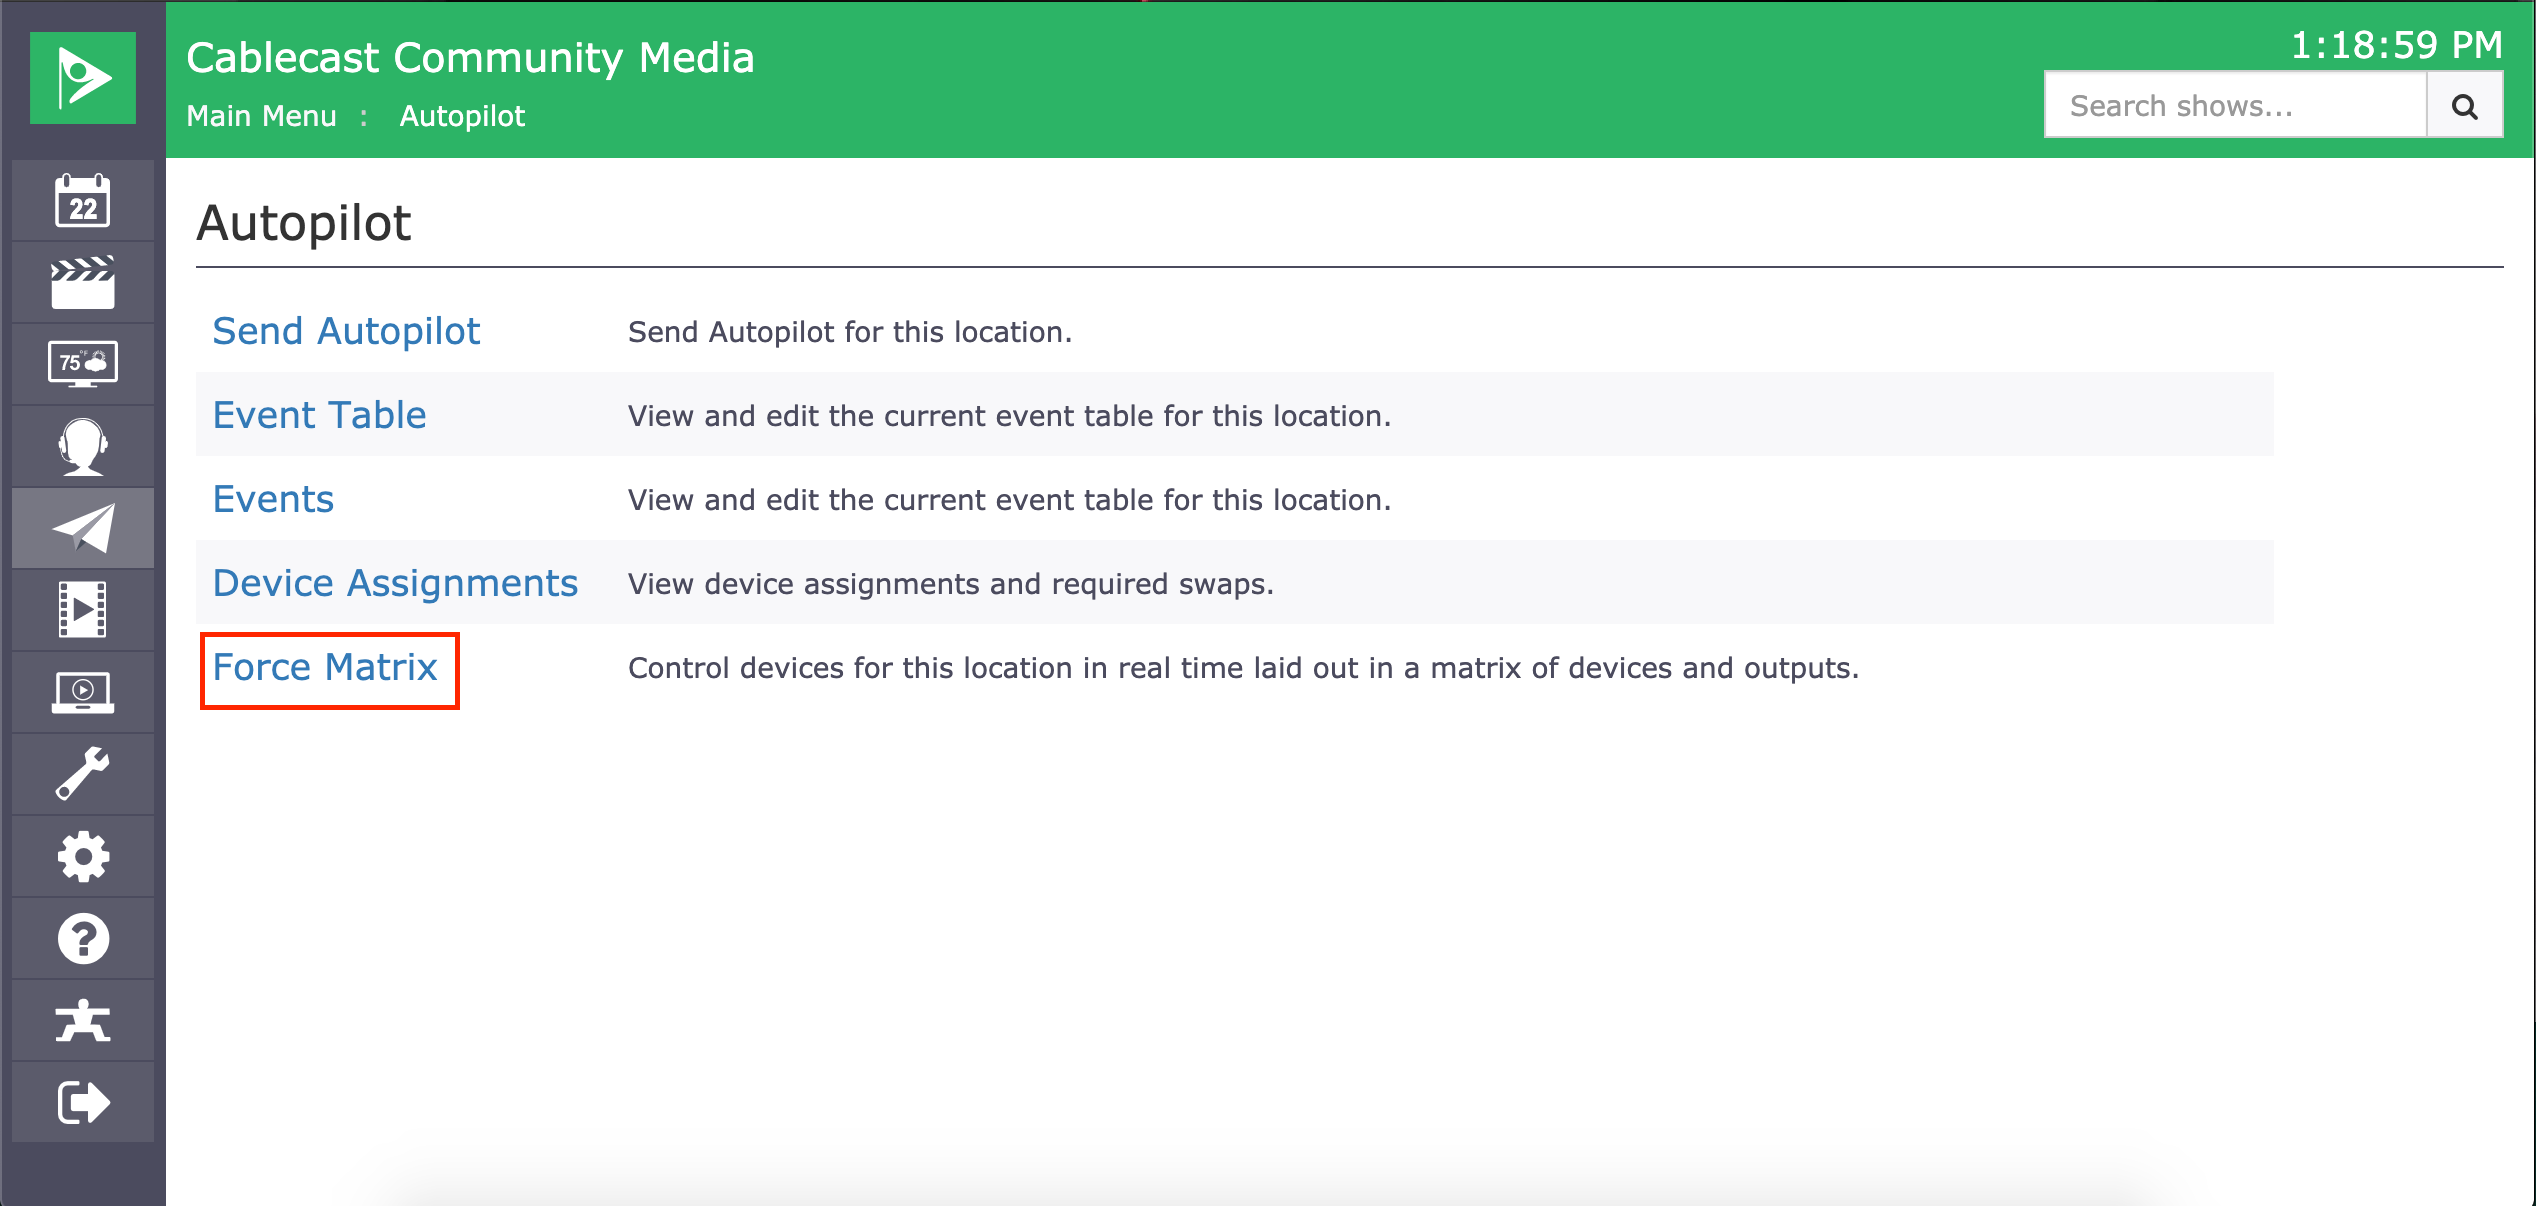Viewport: 2536px width, 1206px height.
Task: Click the Cablecast Community Media title
Action: tap(470, 58)
